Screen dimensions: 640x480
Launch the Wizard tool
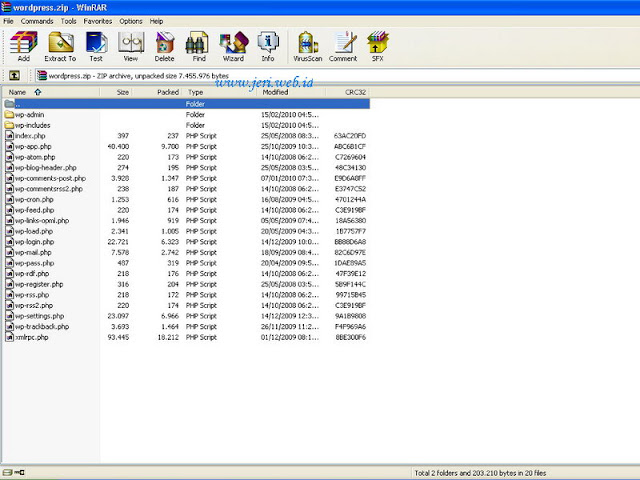[x=233, y=45]
